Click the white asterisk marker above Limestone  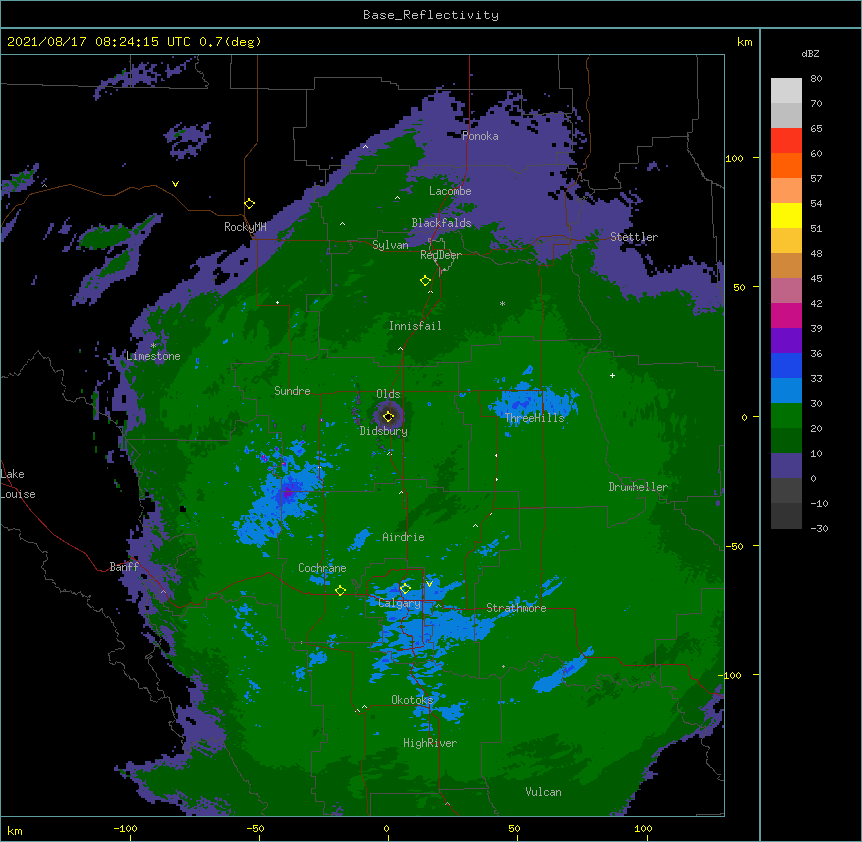click(x=153, y=346)
